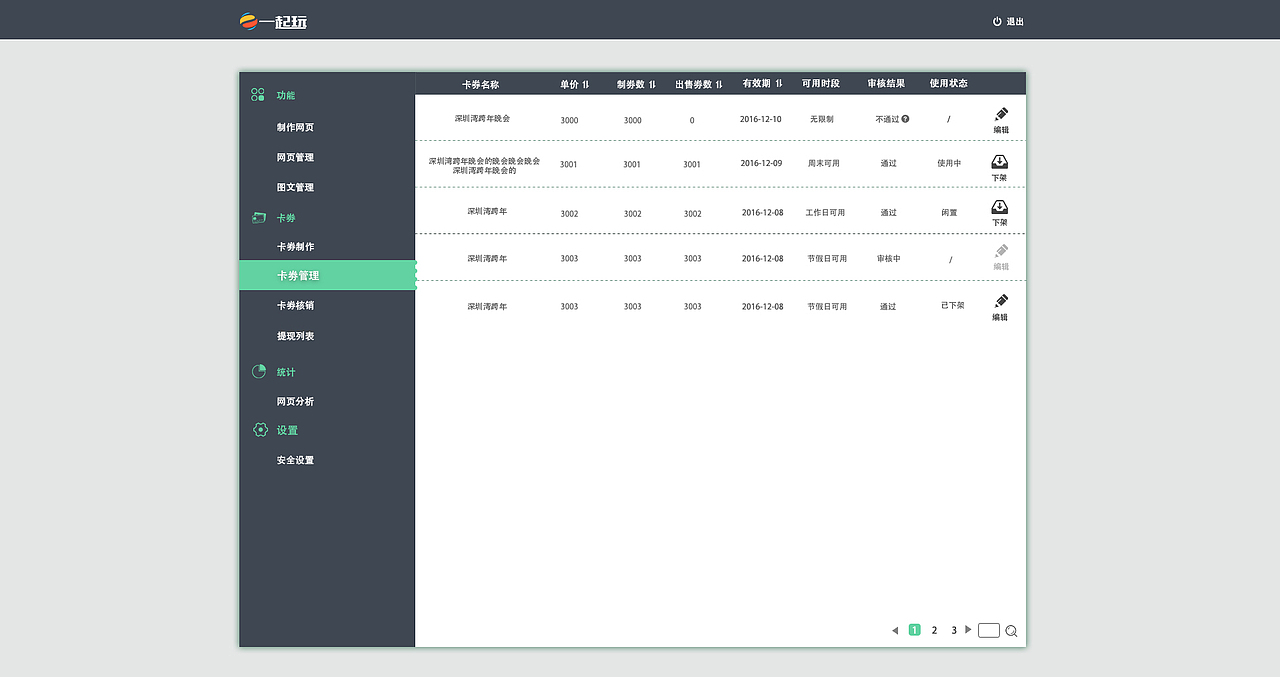Click the page search magnifier icon
The image size is (1280, 677).
(1011, 631)
